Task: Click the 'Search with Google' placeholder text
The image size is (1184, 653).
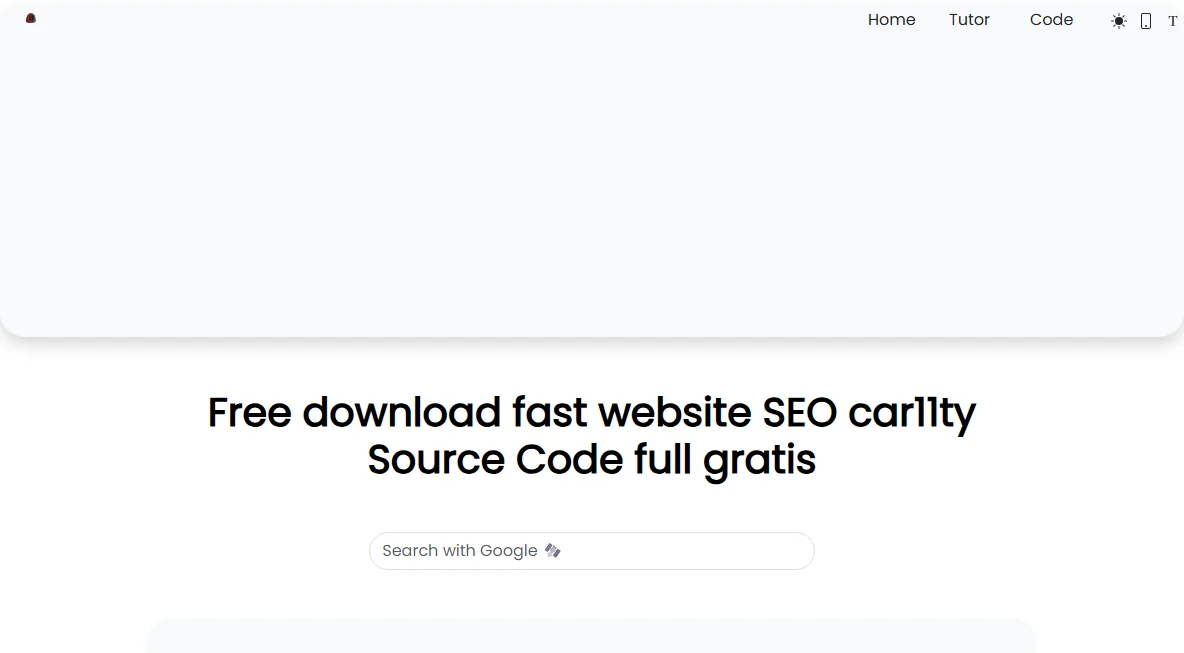Action: point(460,551)
